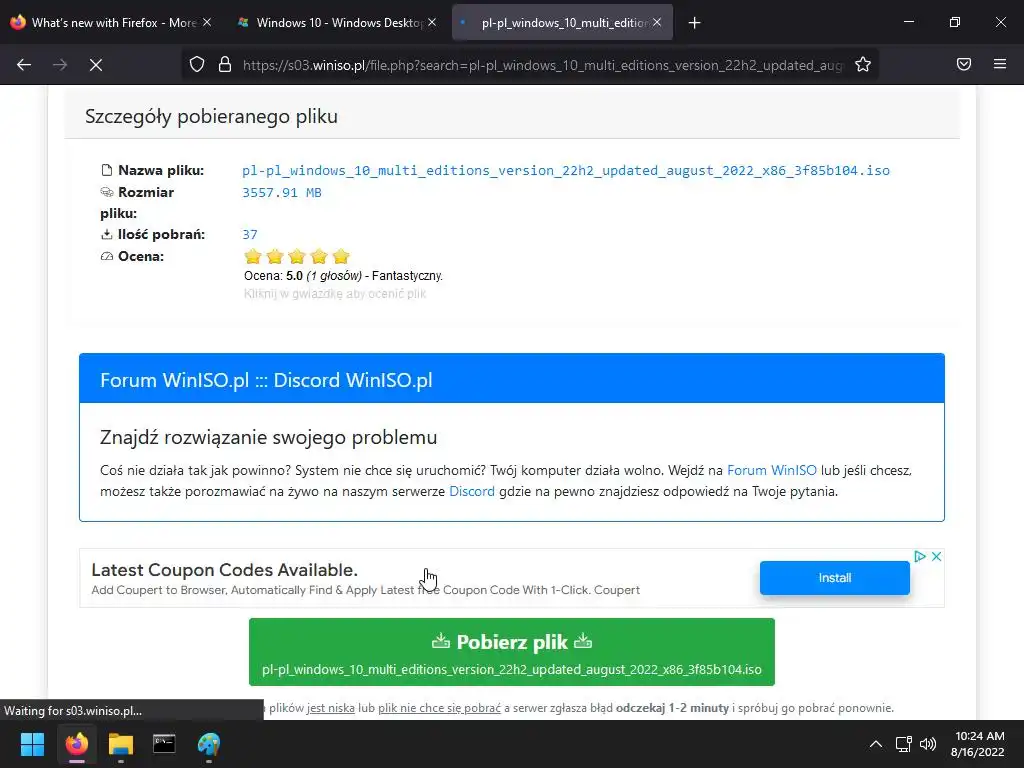1024x768 pixels.
Task: Click the 'jest niska' link
Action: 330,708
